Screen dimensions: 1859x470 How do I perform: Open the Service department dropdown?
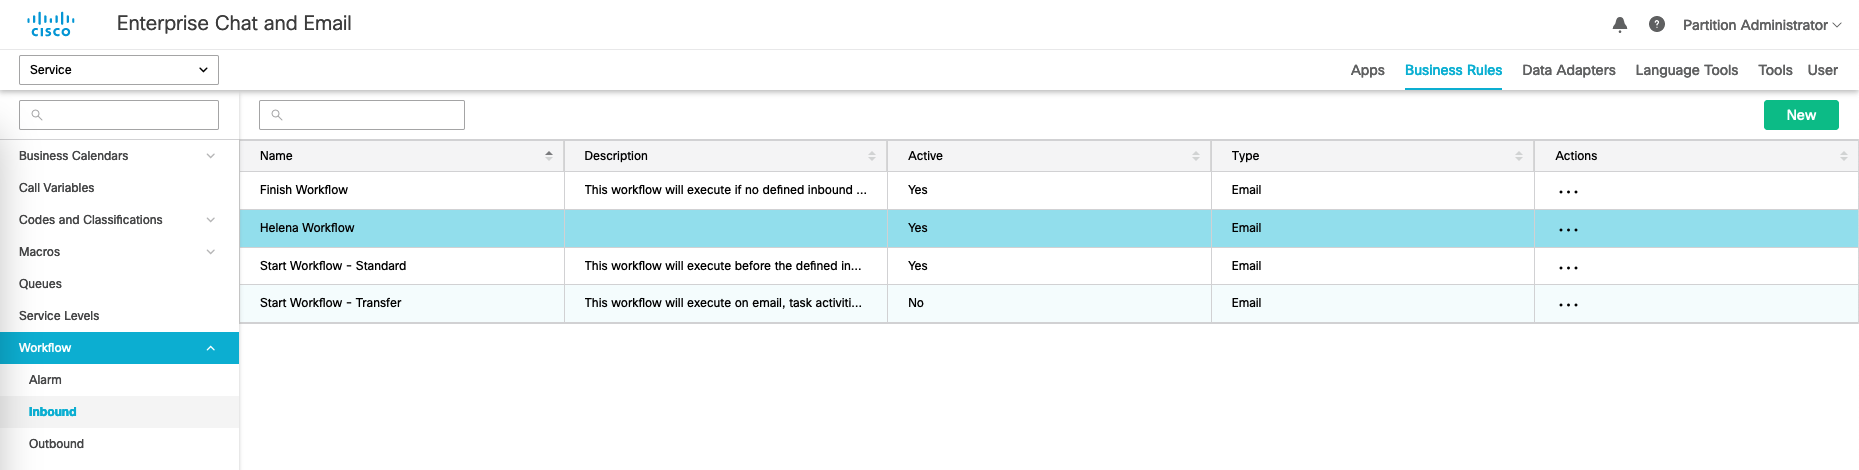coord(119,70)
